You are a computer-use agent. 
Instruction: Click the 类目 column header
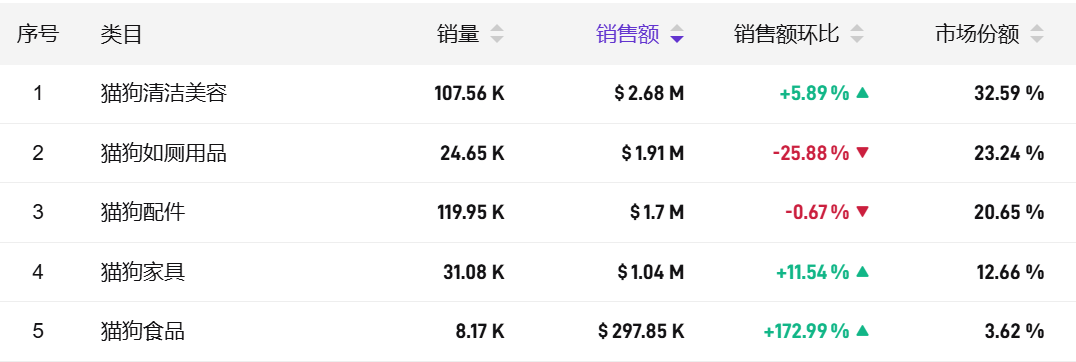[x=121, y=34]
